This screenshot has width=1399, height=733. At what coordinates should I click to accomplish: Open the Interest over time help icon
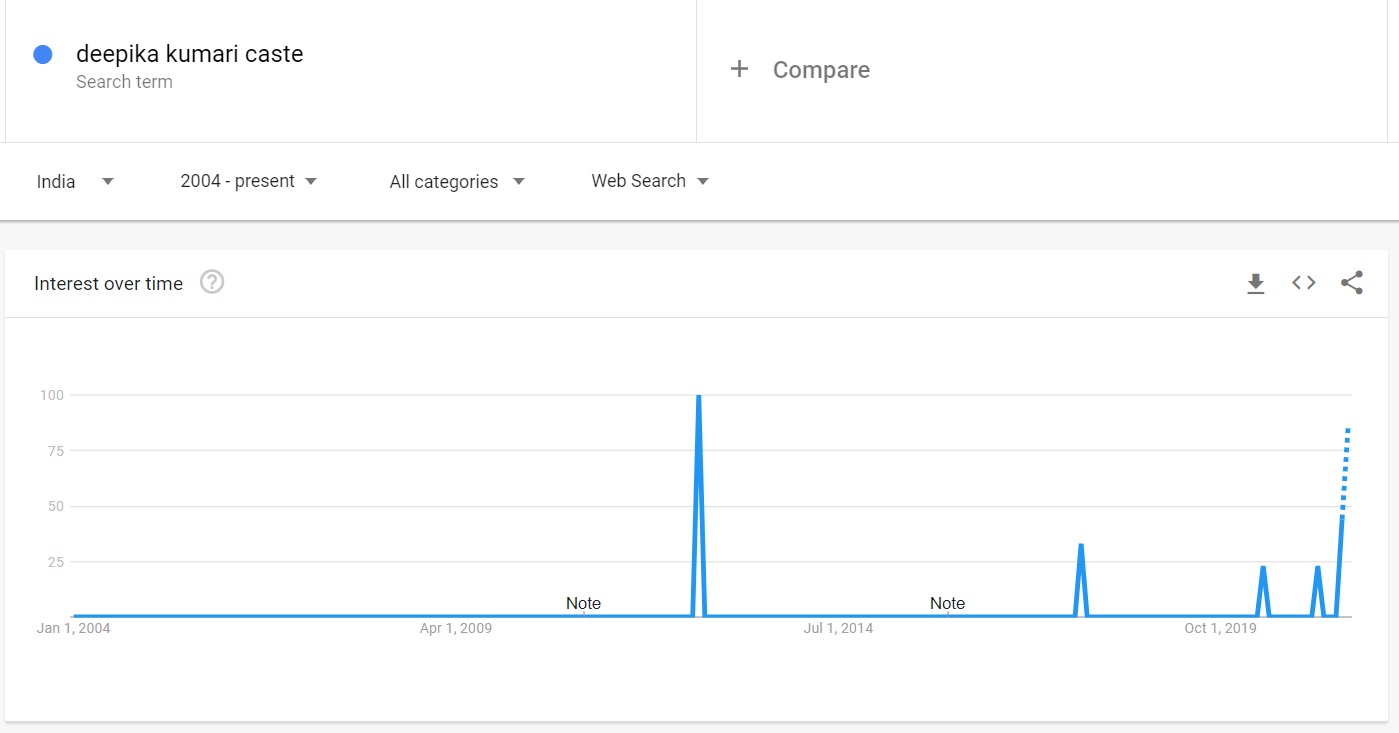(x=212, y=283)
